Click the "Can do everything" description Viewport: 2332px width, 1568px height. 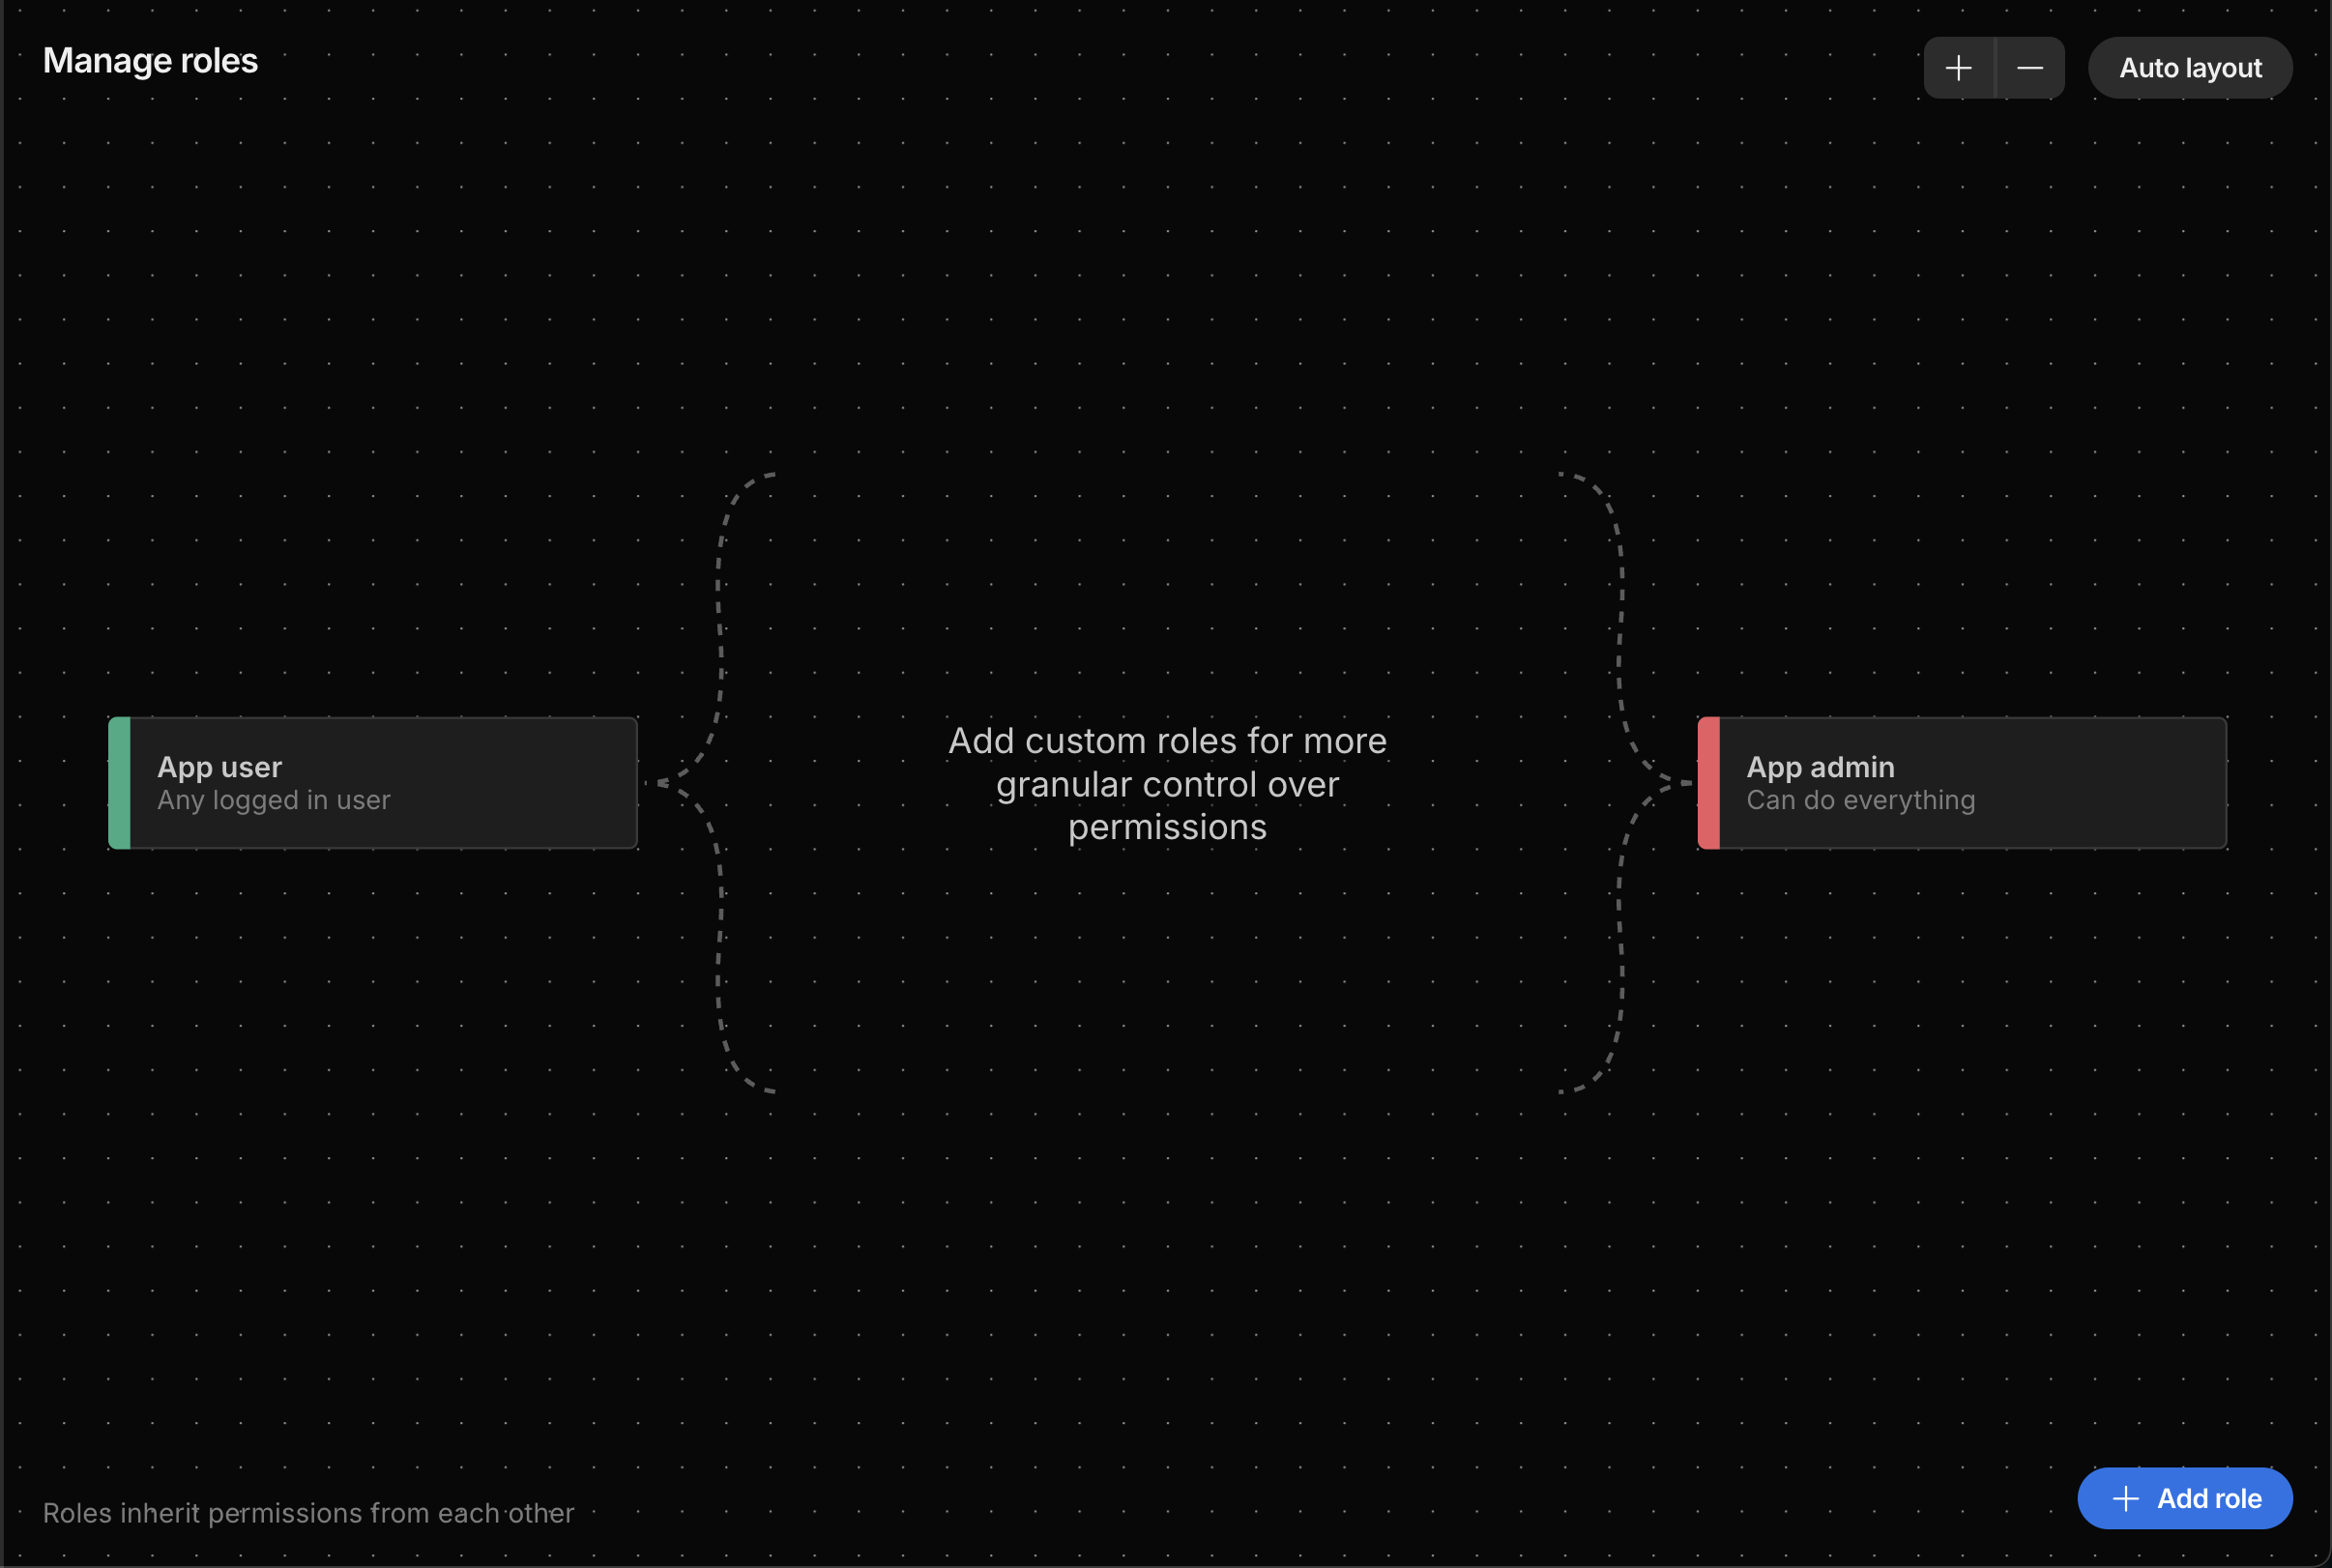tap(1860, 800)
